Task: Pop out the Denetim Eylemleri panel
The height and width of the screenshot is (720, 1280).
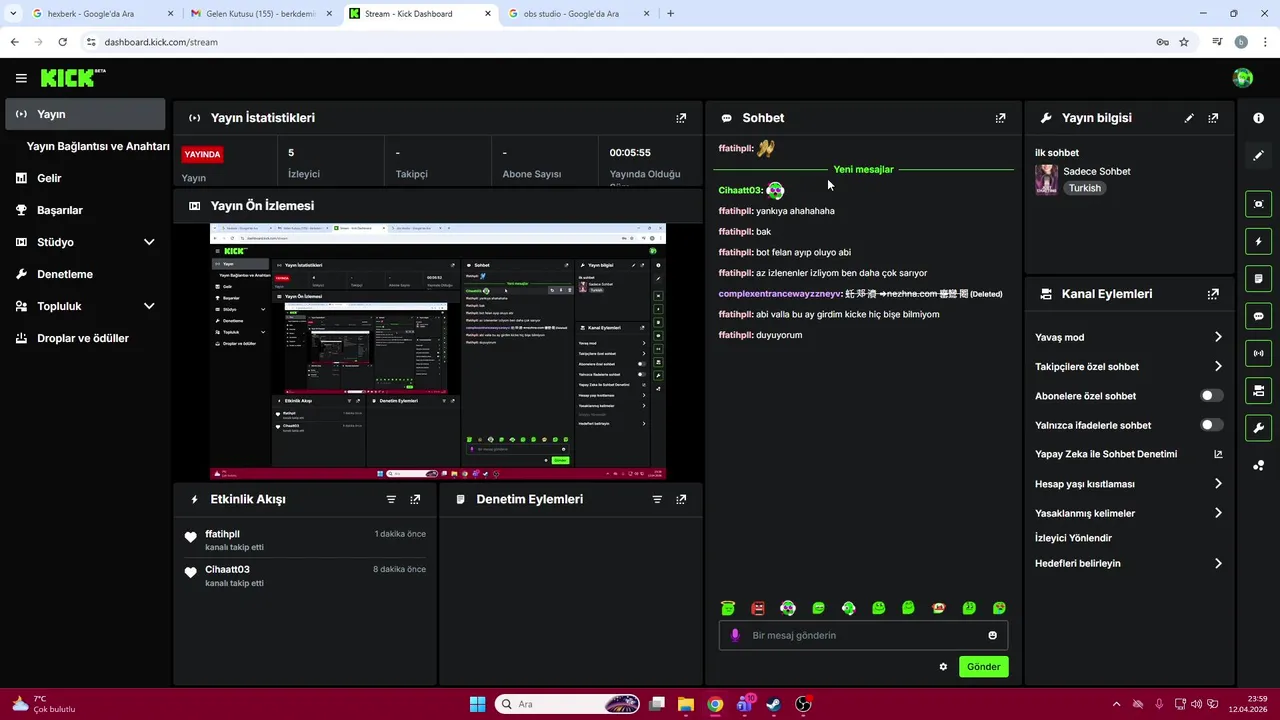Action: [681, 499]
